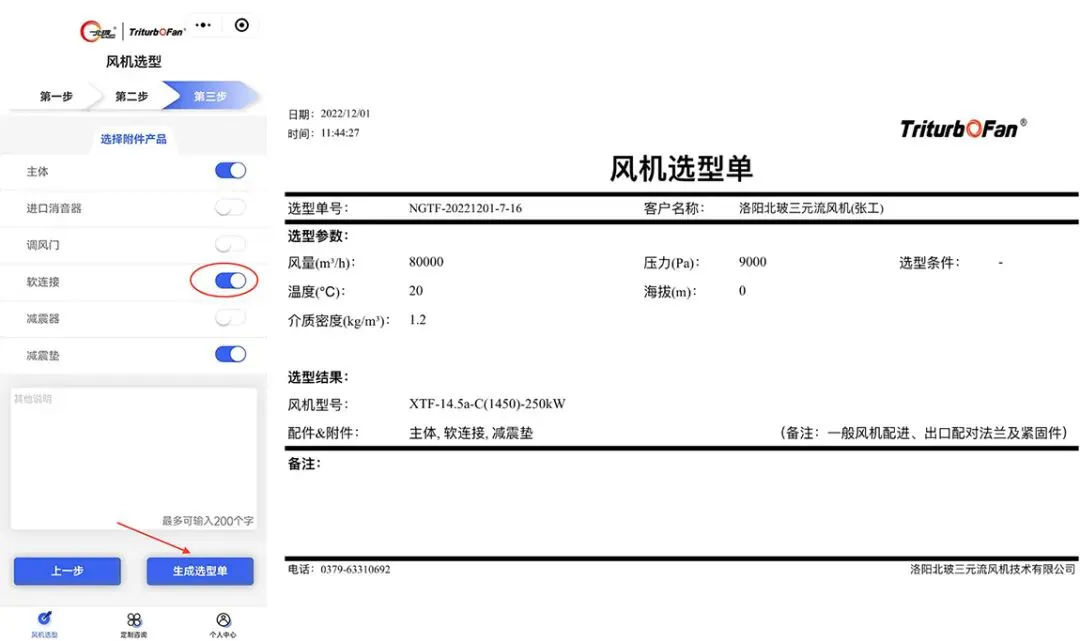This screenshot has height=641, width=1080.
Task: Tap the mini-program close circle icon
Action: click(241, 26)
